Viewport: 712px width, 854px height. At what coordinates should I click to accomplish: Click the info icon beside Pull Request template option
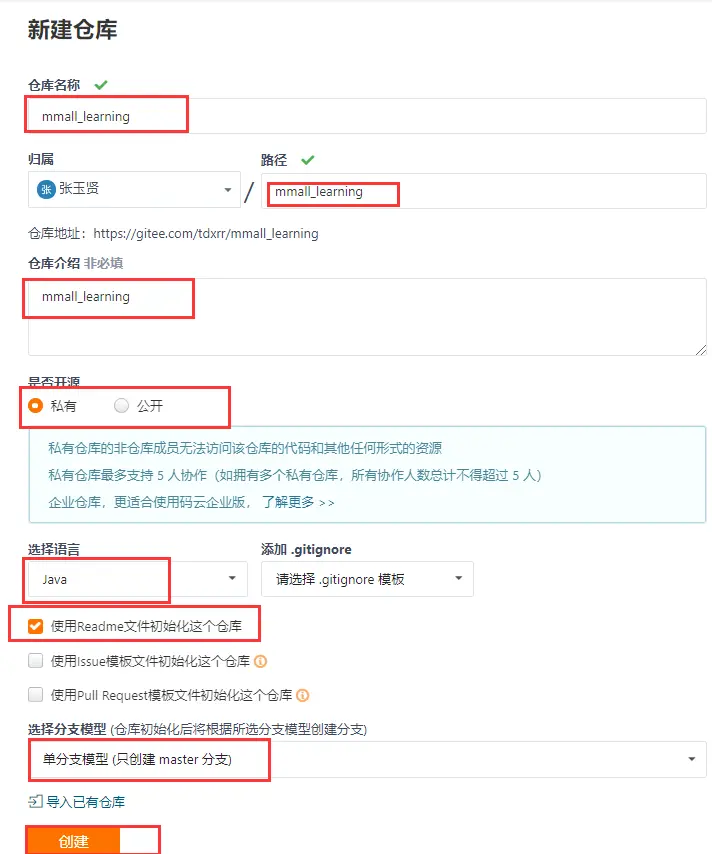pyautogui.click(x=303, y=696)
